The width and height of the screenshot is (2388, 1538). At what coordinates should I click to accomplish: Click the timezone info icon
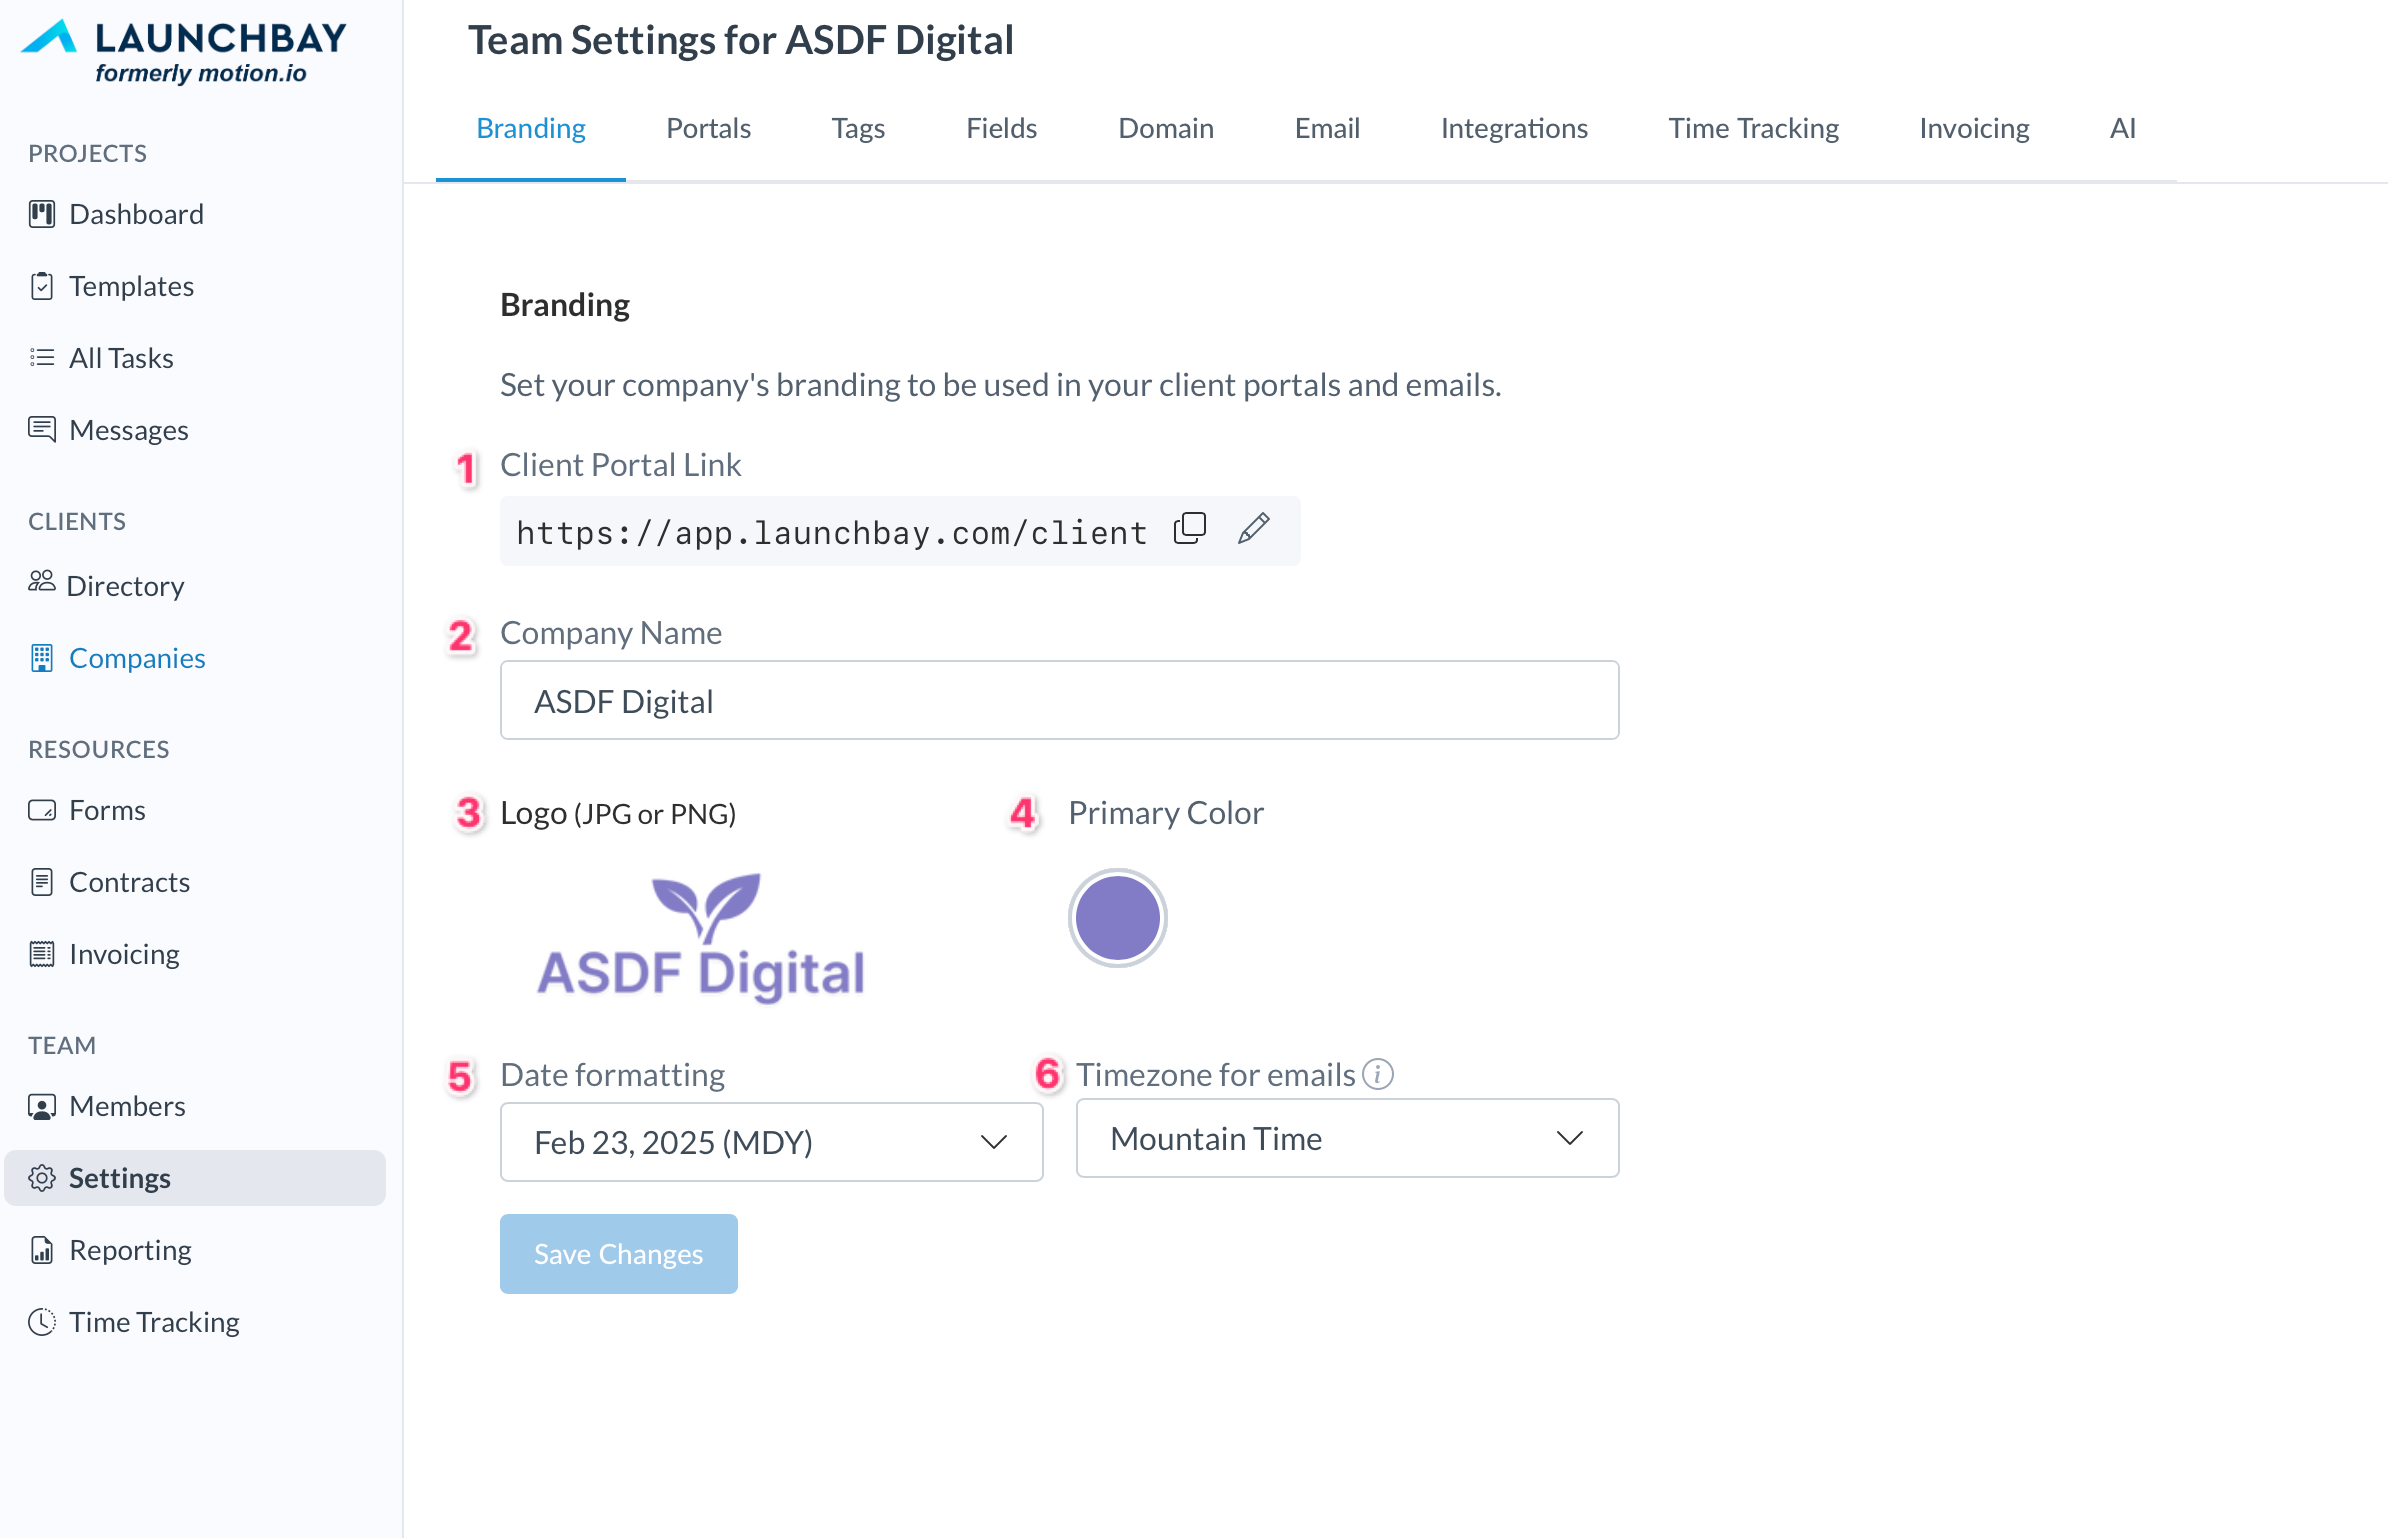[1378, 1074]
